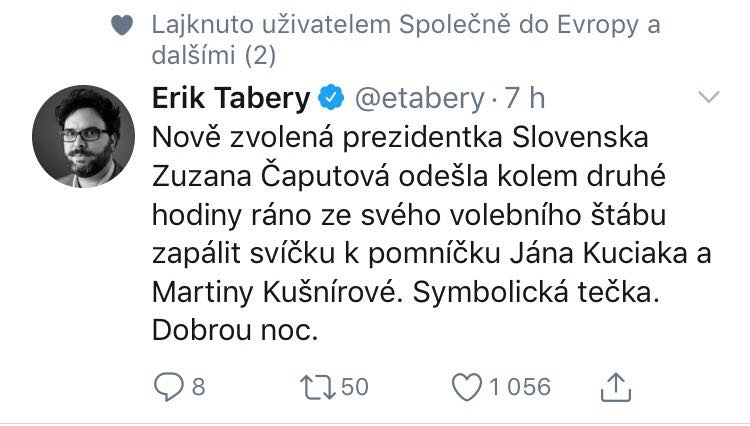750x426 pixels.
Task: Show the dalšími (2) likers
Action: [214, 55]
